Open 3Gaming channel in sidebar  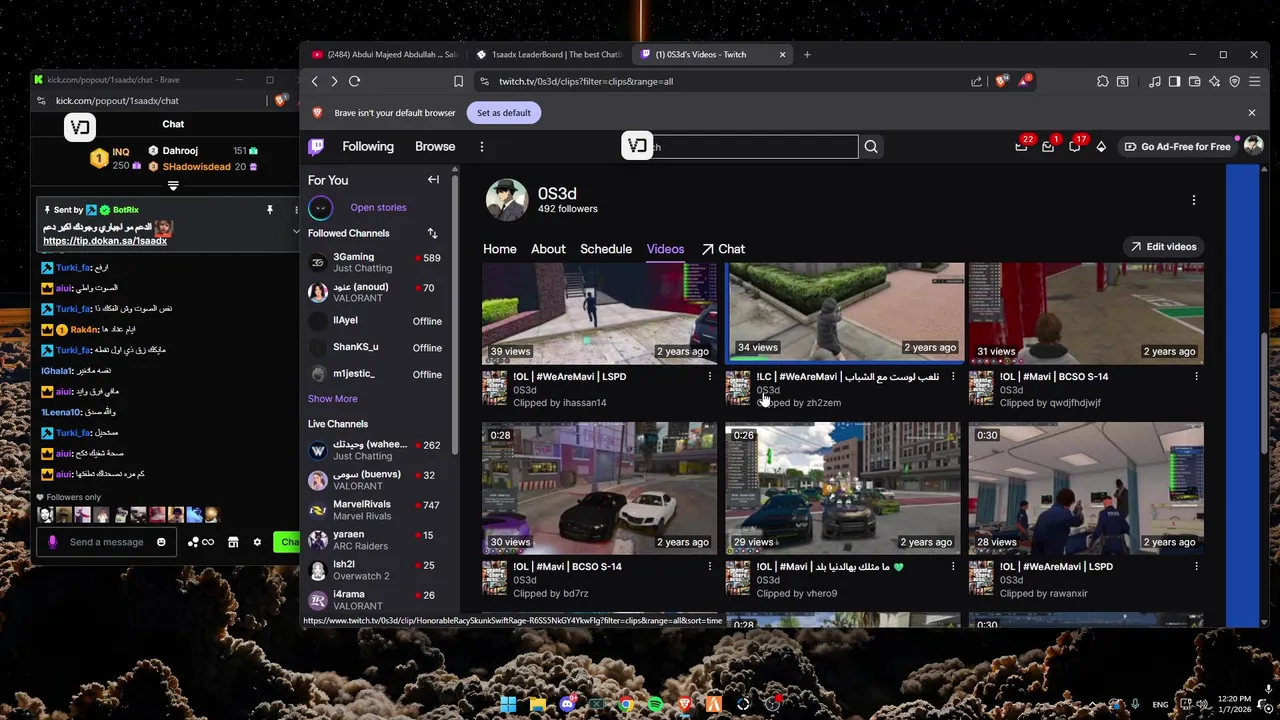click(x=379, y=263)
